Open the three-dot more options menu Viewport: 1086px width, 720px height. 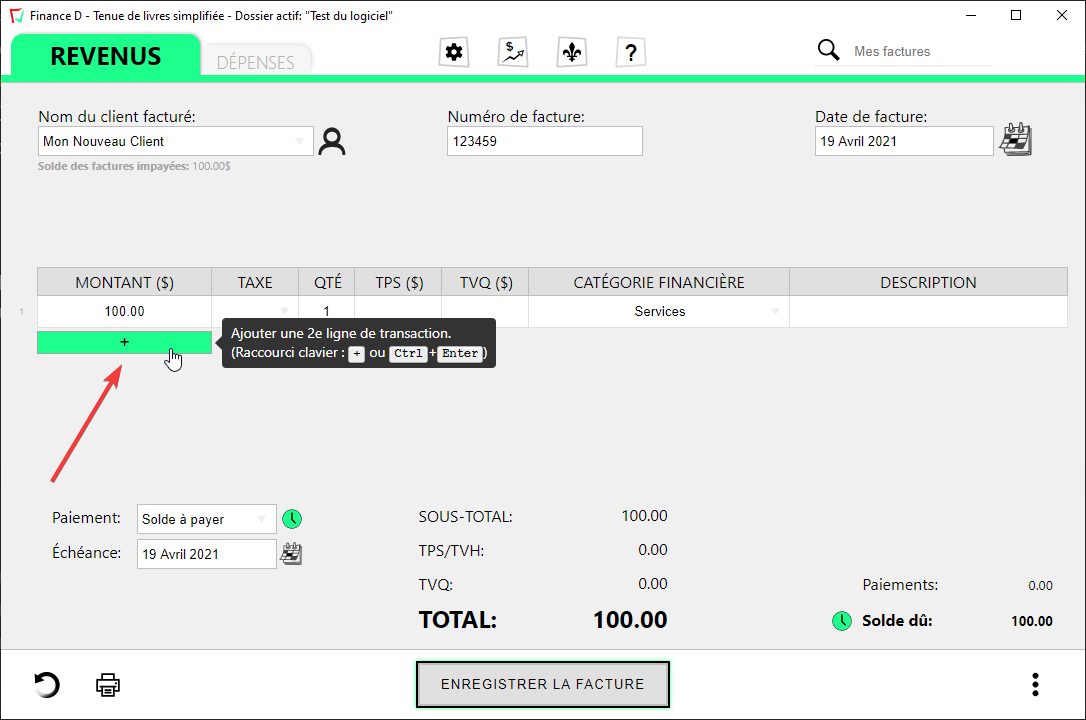click(x=1035, y=685)
